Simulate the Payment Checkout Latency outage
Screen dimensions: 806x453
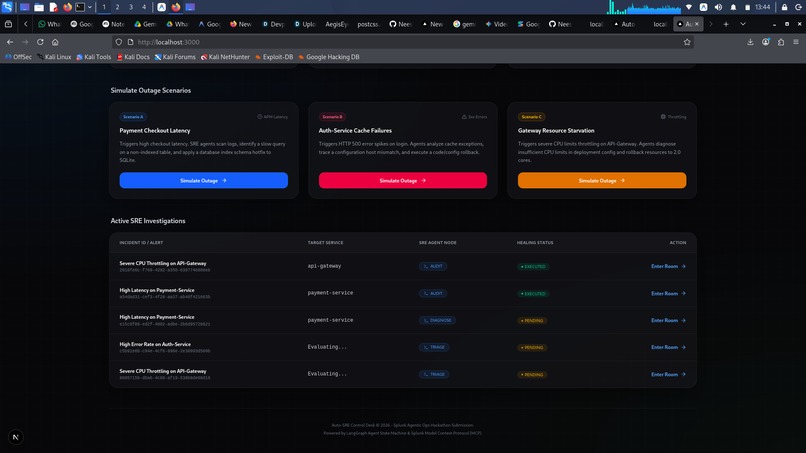204,180
